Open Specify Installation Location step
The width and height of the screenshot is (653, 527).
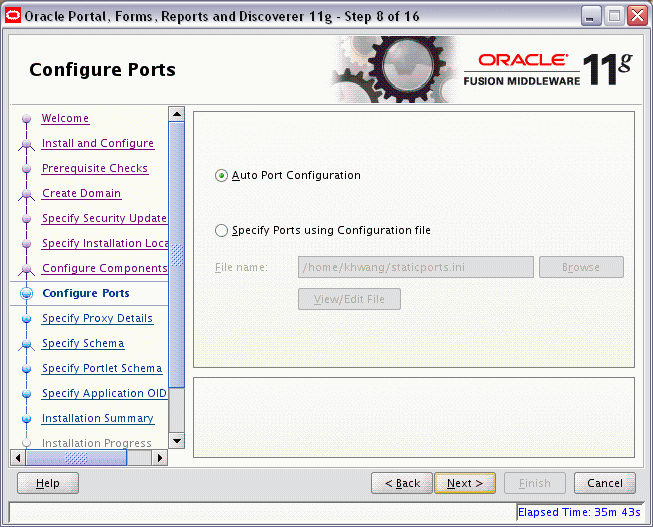[x=105, y=243]
